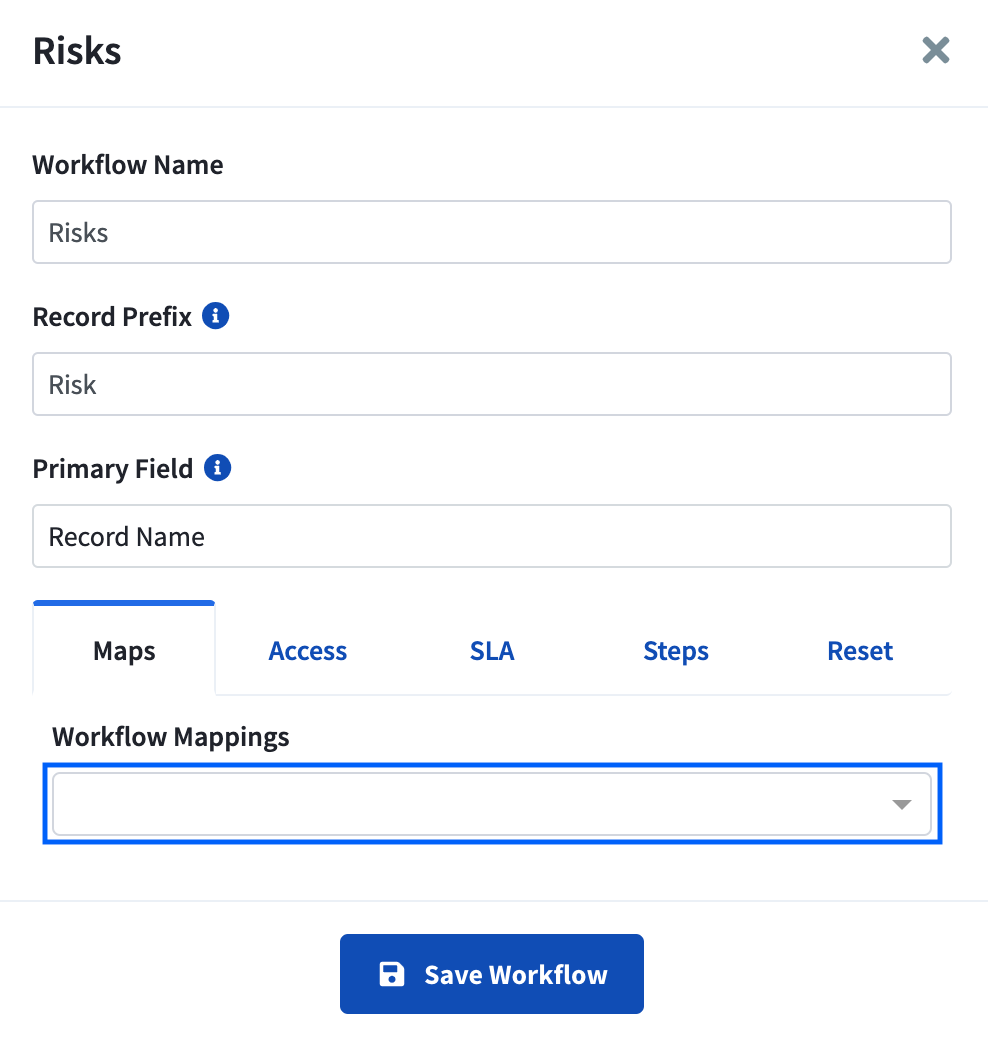Open the Steps tab
The width and height of the screenshot is (988, 1039).
675,650
